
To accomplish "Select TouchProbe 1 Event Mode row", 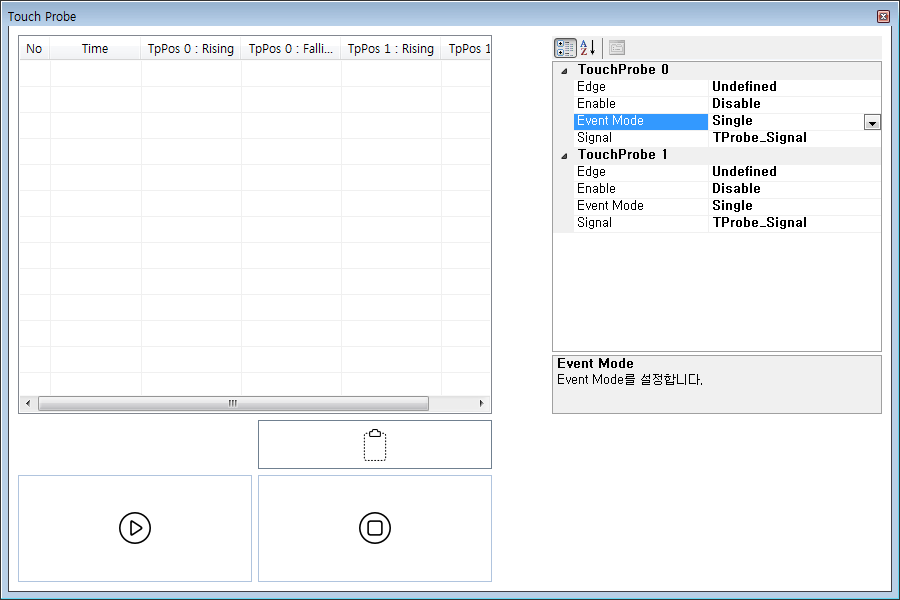I will click(x=610, y=206).
